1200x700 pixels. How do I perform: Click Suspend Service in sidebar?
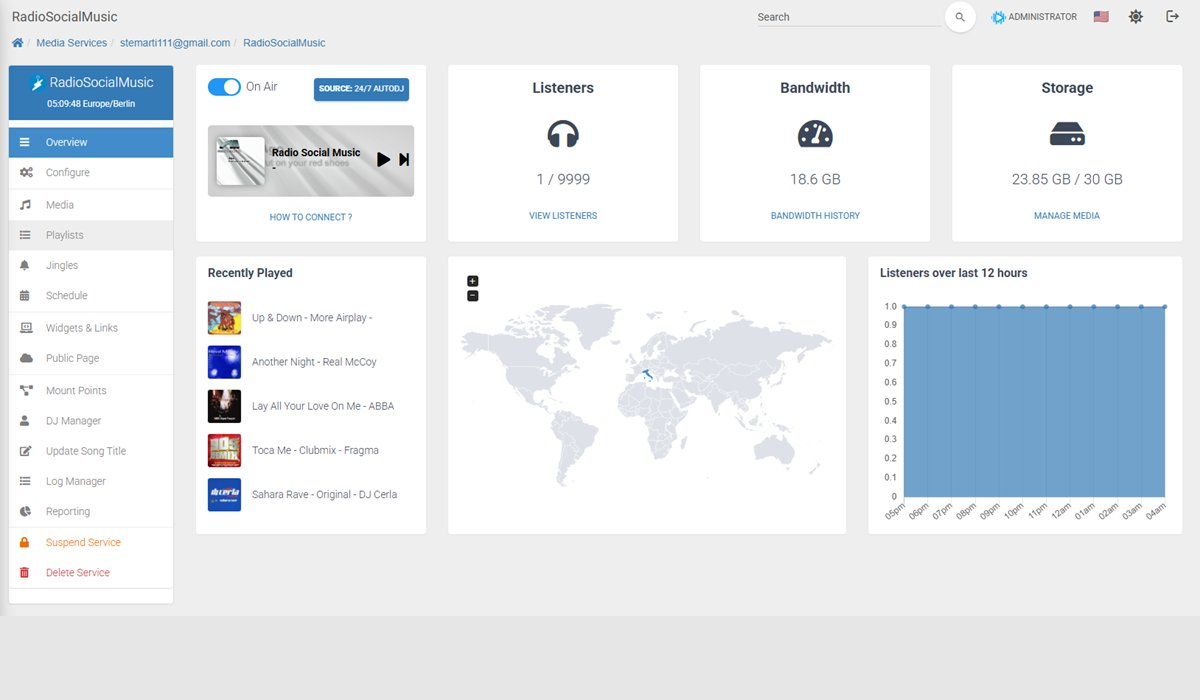point(91,542)
